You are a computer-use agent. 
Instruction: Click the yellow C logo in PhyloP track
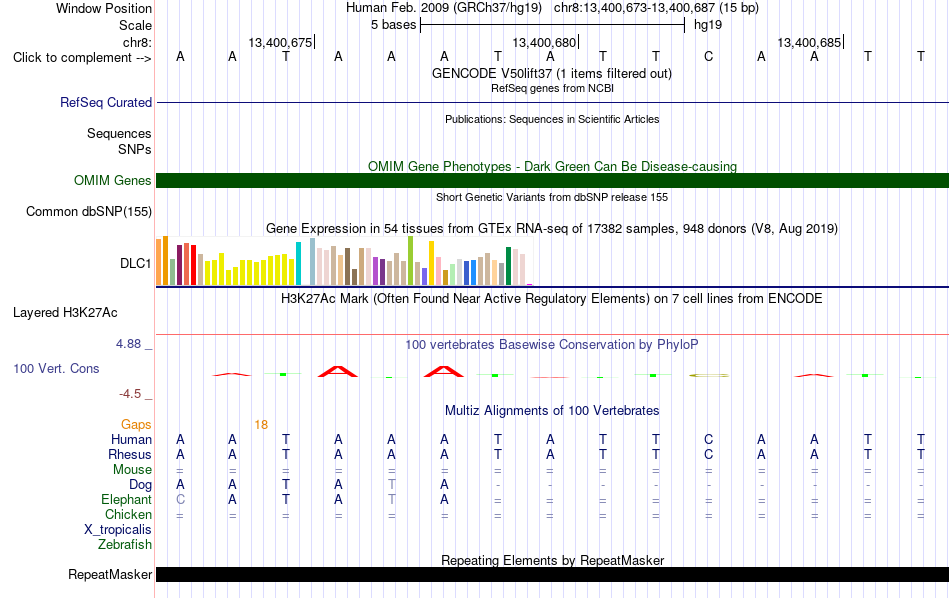point(709,376)
